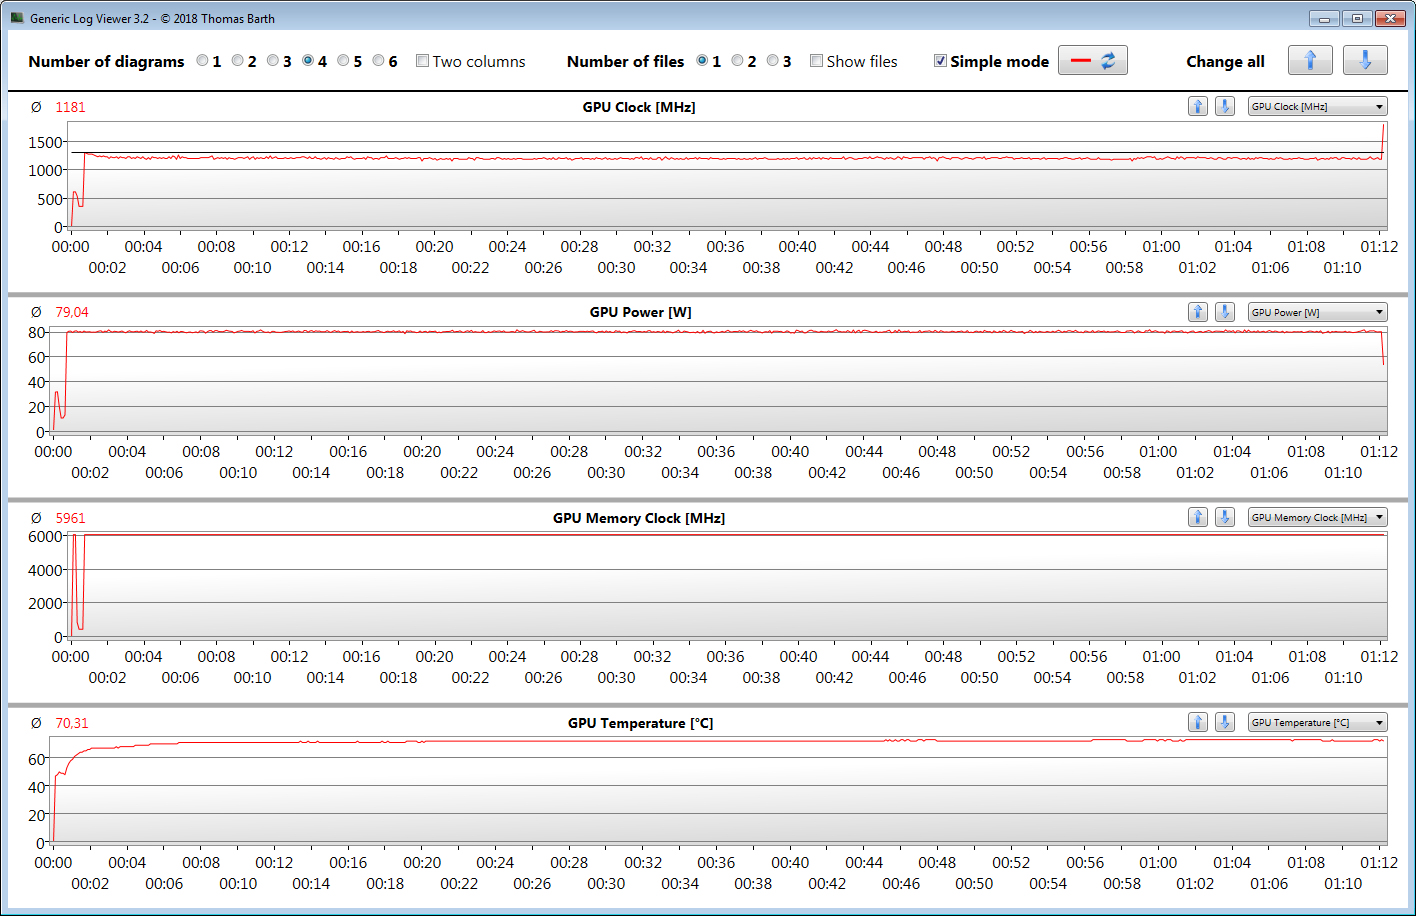
Task: Open the GPU Clock [MHz] dropdown
Action: 1317,107
